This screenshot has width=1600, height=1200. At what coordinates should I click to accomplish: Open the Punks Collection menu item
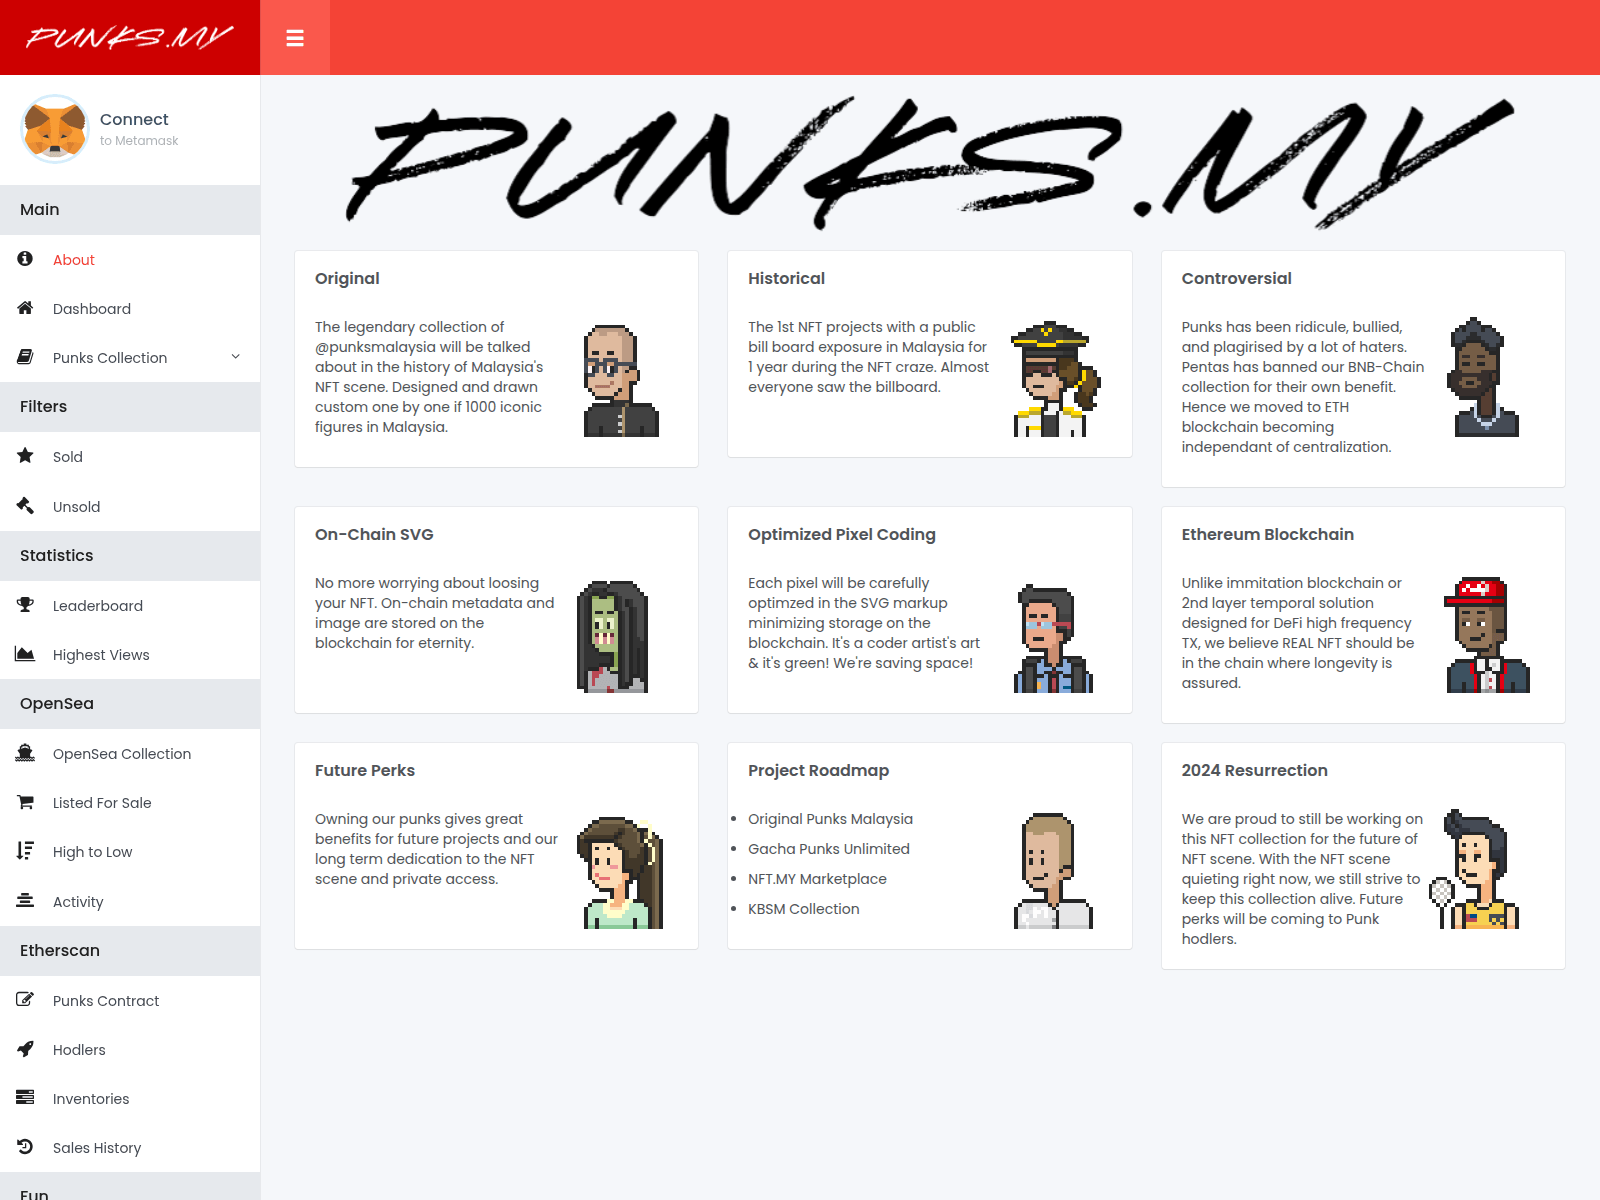click(130, 358)
